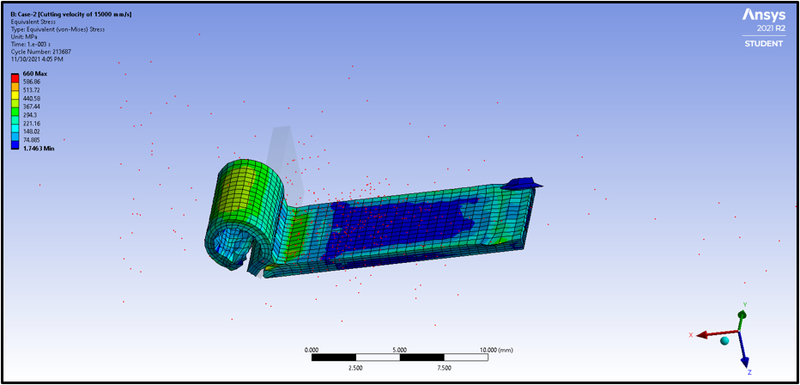Click the 1.7463 Min legend label

click(38, 148)
